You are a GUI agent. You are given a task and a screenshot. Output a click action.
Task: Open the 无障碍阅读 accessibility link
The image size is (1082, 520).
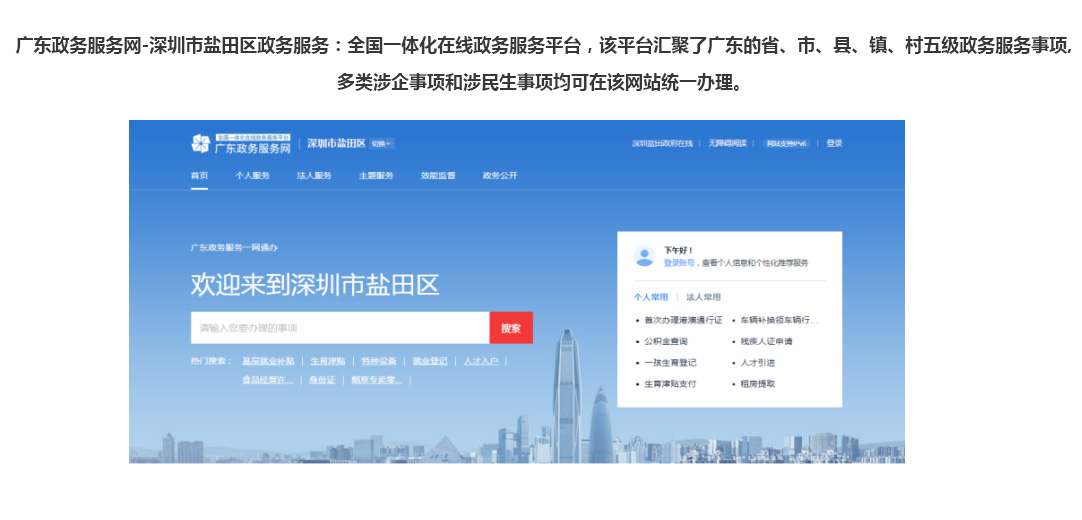tap(728, 144)
